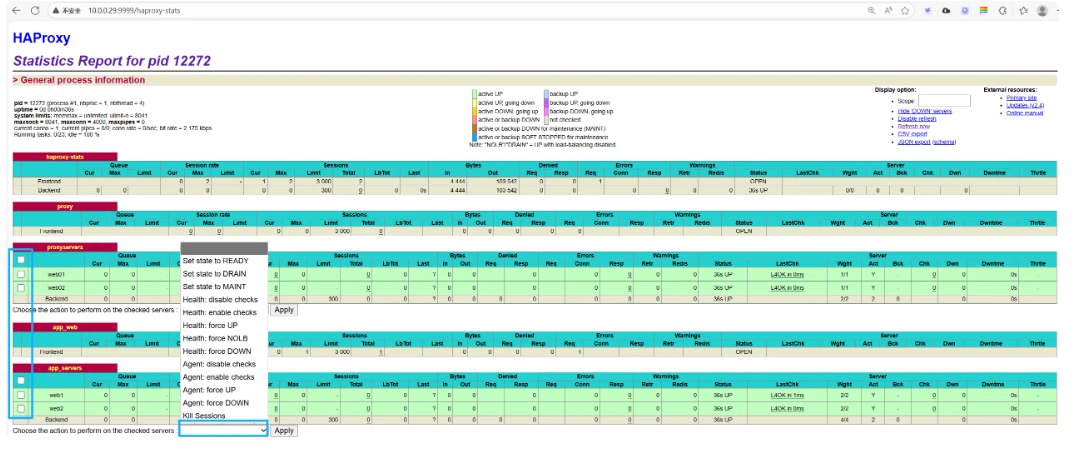The image size is (1072, 450).
Task: Add page to favorites with star icon
Action: (x=906, y=10)
